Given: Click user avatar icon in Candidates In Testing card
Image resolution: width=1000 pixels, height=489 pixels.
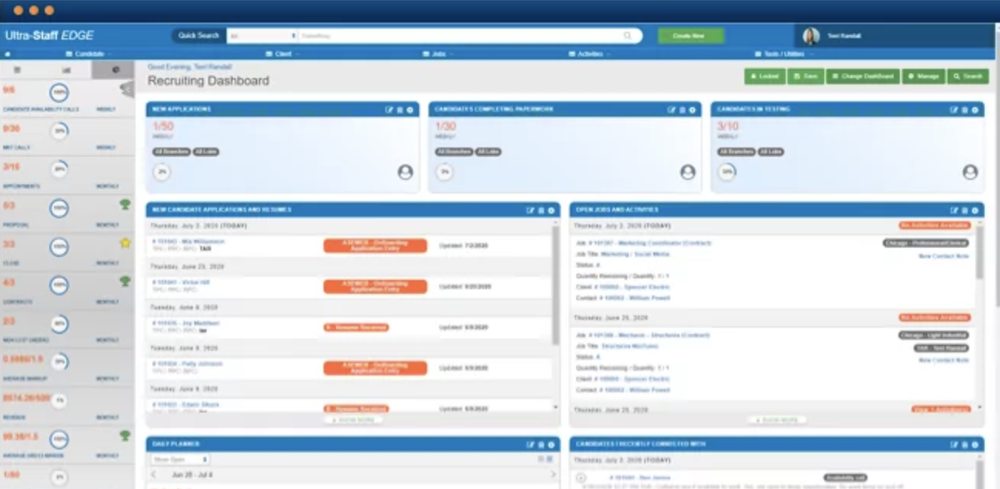Looking at the screenshot, I should (x=970, y=172).
